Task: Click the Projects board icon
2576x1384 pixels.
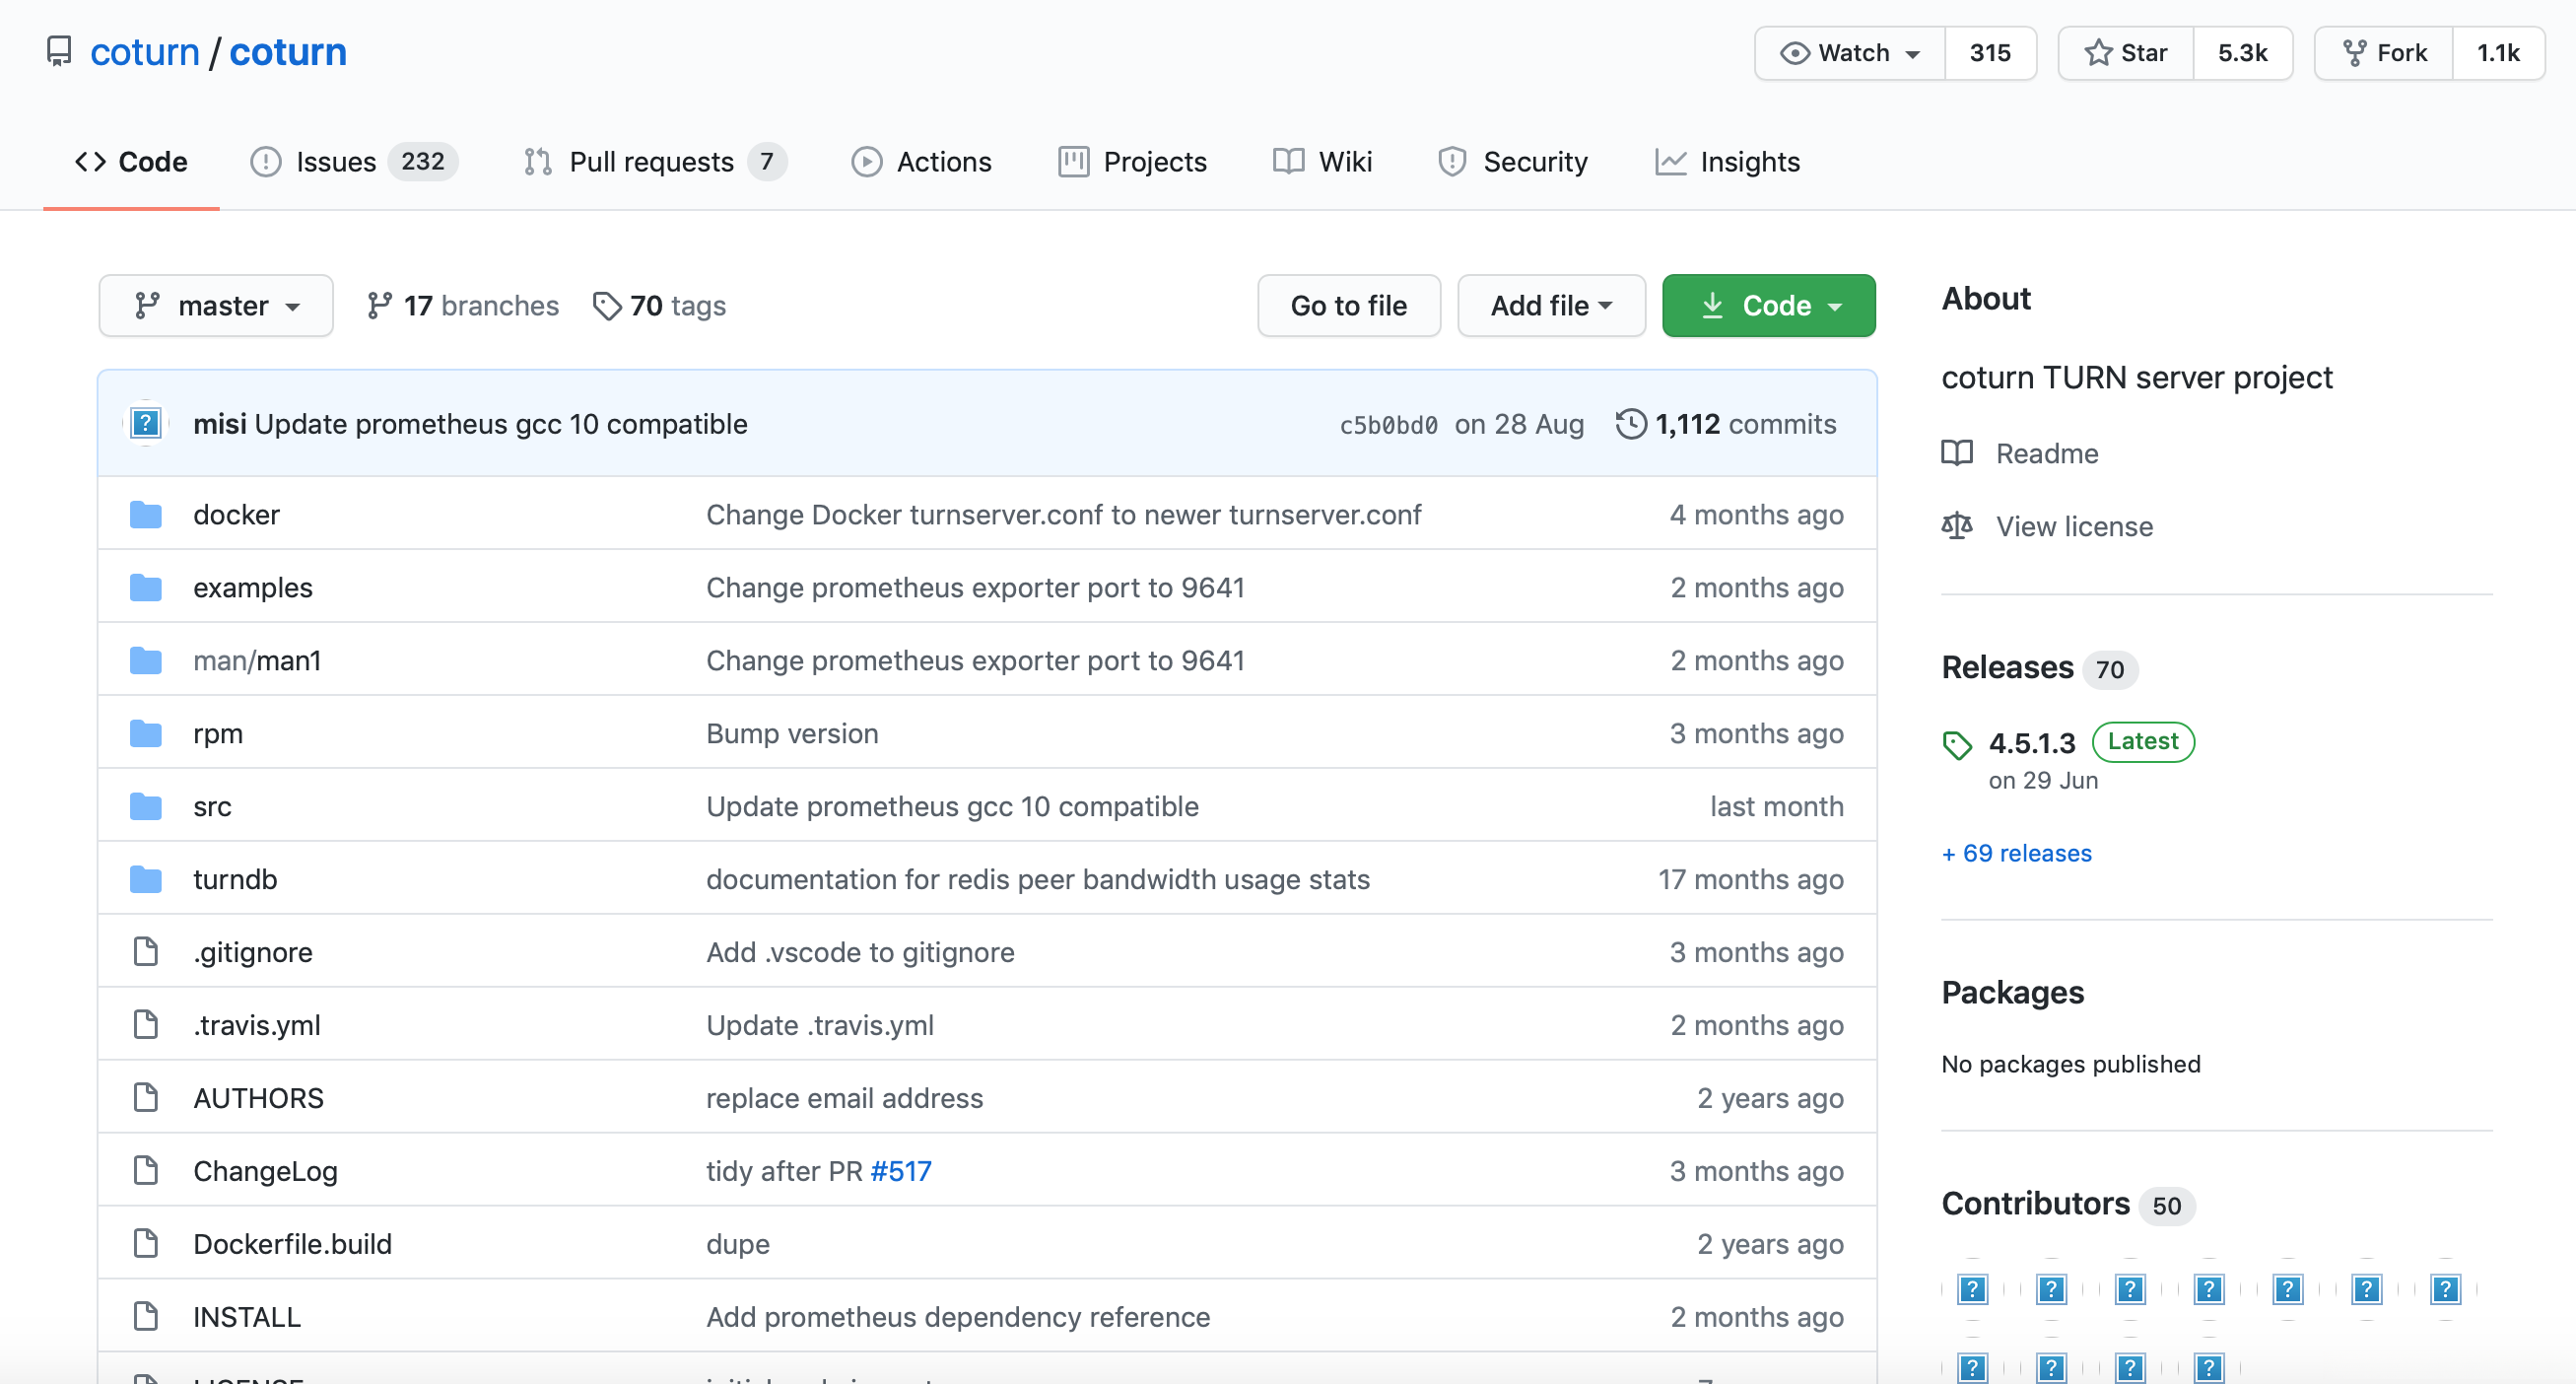Action: point(1073,161)
